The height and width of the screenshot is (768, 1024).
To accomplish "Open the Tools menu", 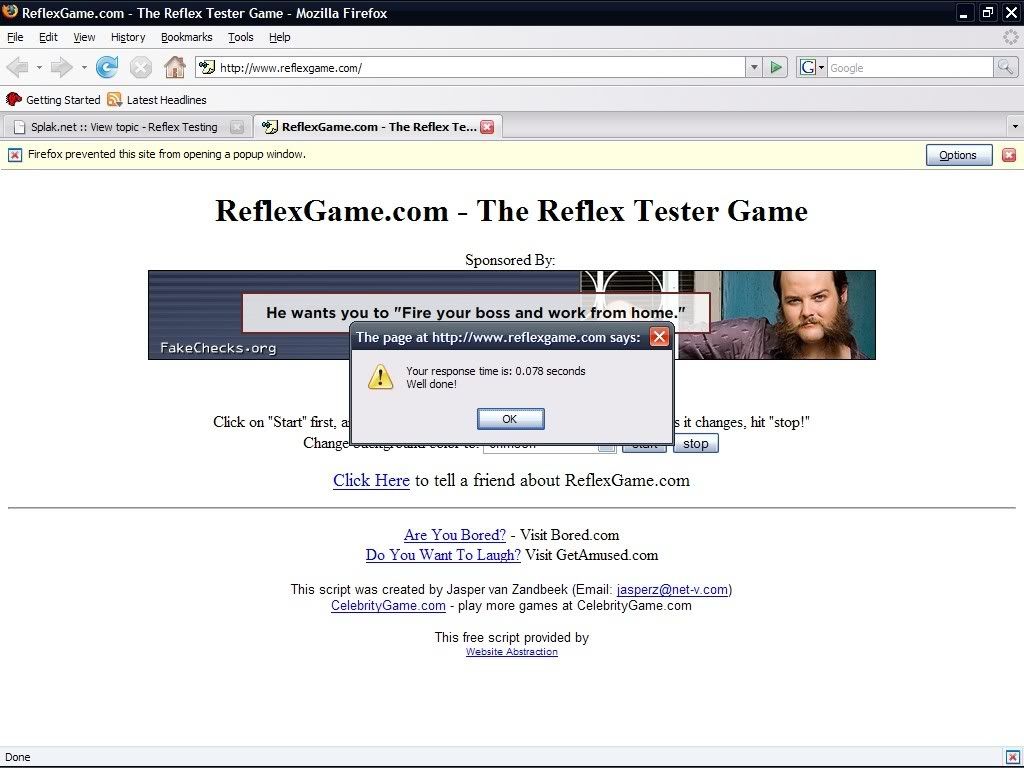I will pos(240,37).
